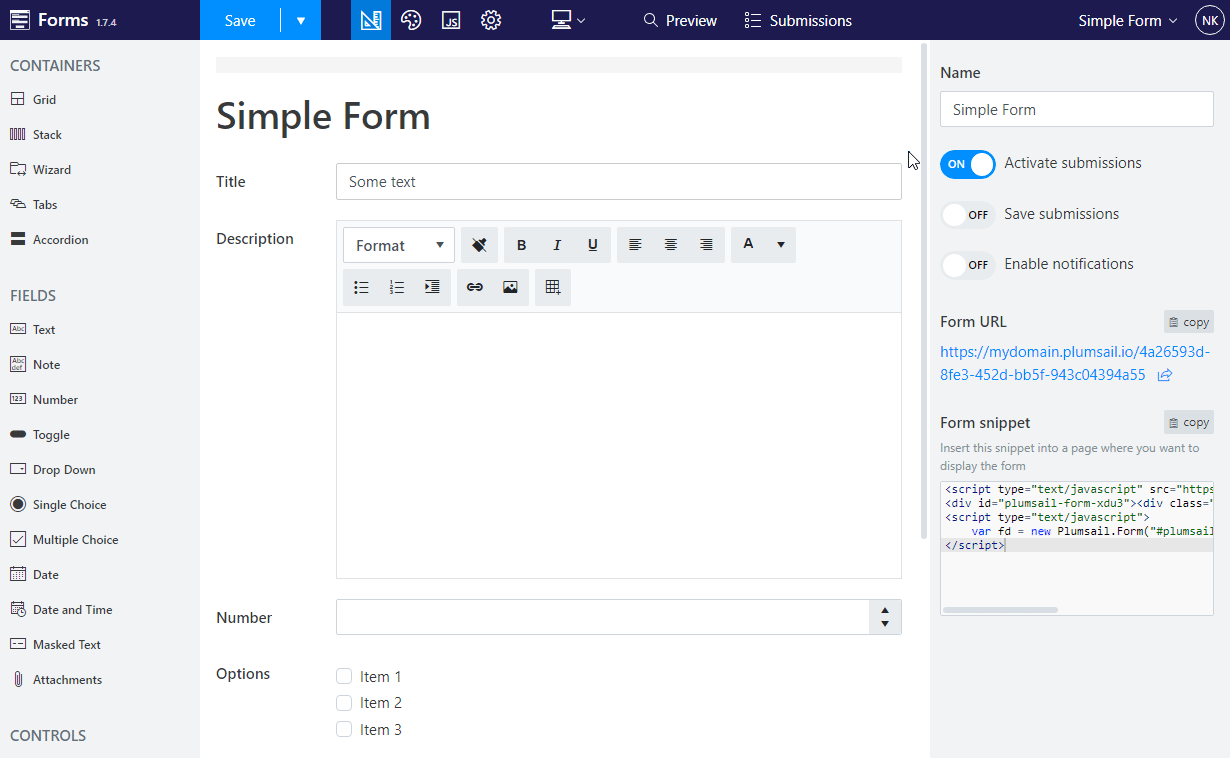Open the font color dropdown arrow
The height and width of the screenshot is (758, 1230).
(x=781, y=245)
